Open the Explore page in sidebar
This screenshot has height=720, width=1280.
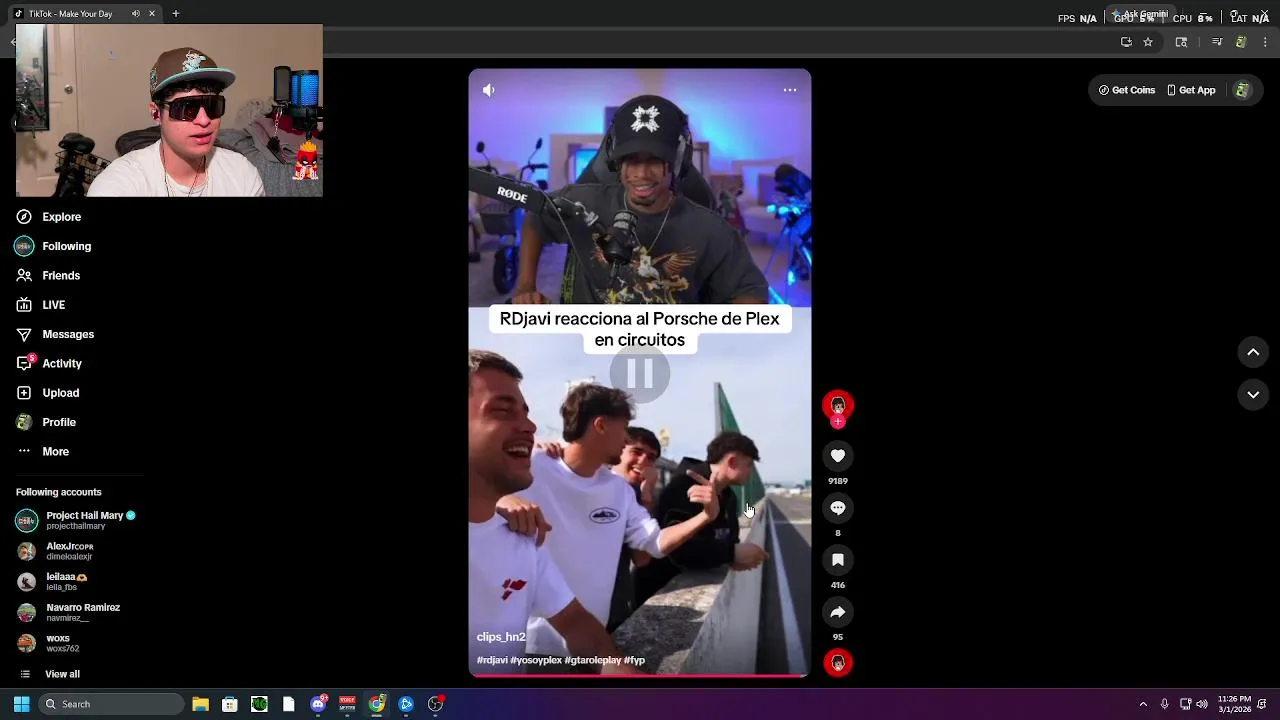[x=49, y=217]
